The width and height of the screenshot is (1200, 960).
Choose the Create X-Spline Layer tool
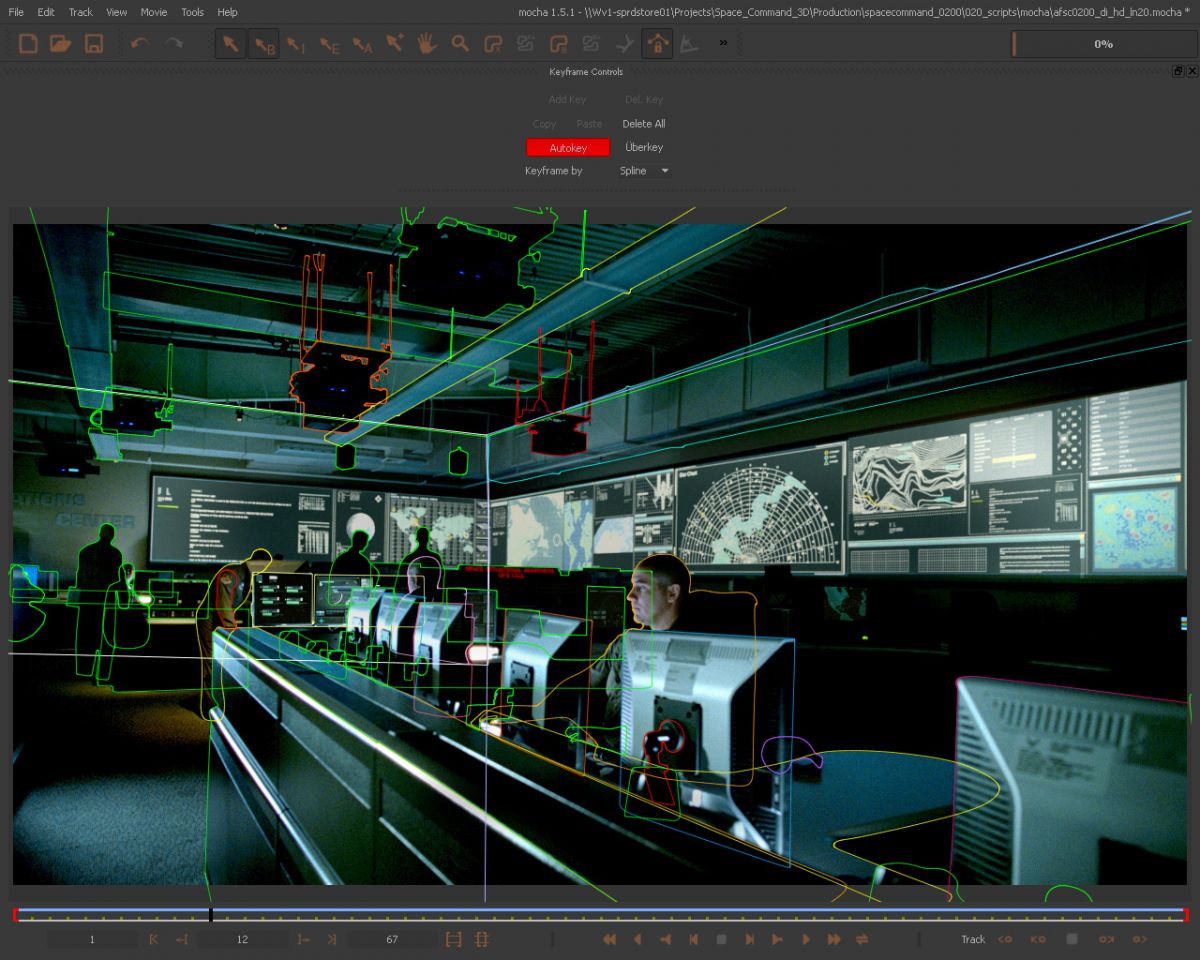pos(493,44)
